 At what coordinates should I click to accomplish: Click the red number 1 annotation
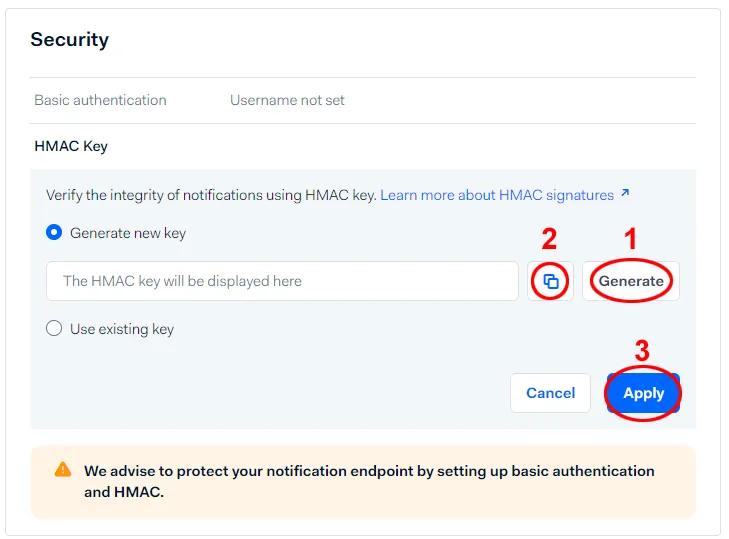coord(630,239)
